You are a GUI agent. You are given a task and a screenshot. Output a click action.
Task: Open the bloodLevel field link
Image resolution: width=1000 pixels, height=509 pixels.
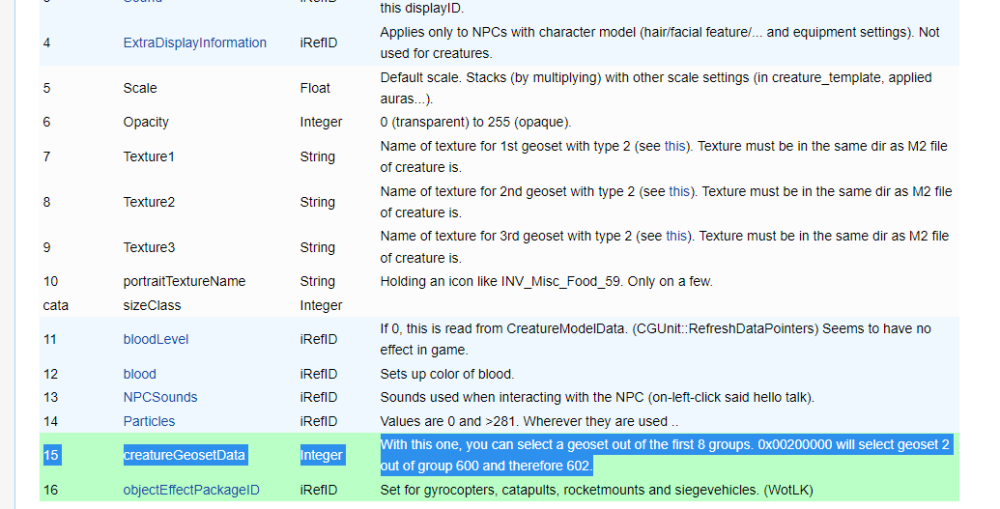[155, 339]
